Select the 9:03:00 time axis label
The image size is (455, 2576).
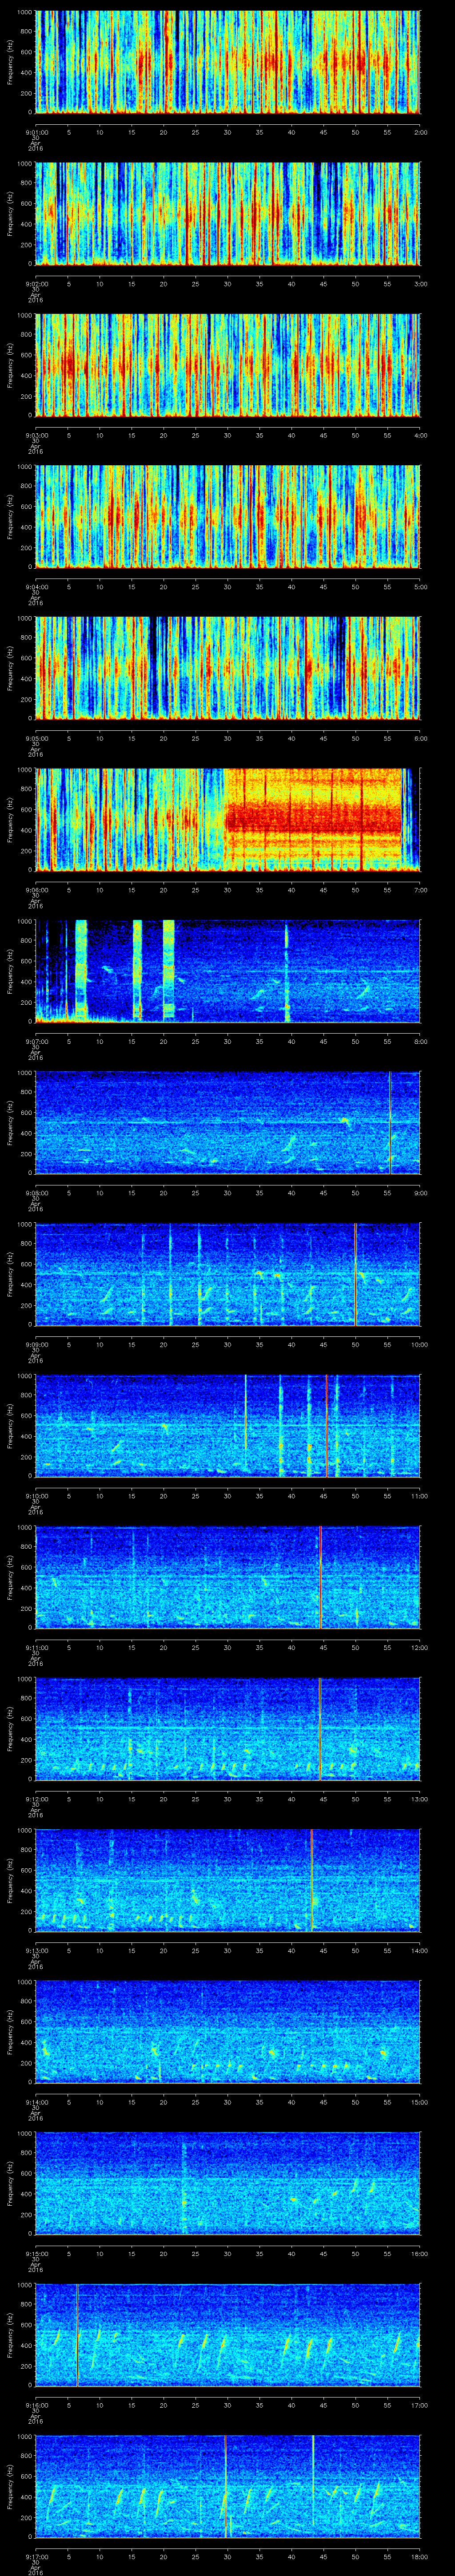point(36,435)
